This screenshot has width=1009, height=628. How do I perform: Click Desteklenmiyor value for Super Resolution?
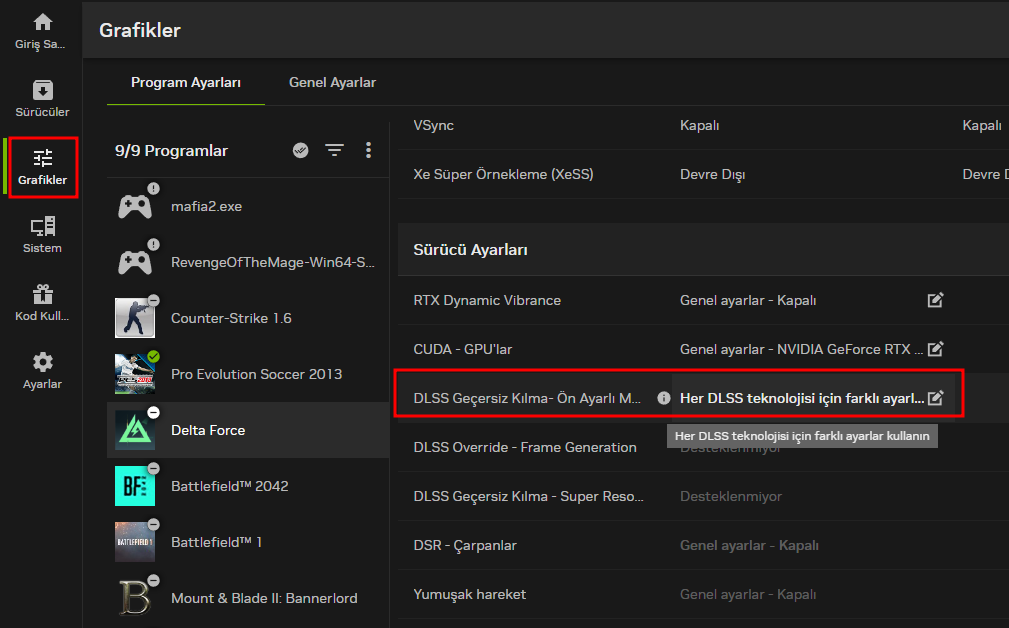click(x=731, y=496)
